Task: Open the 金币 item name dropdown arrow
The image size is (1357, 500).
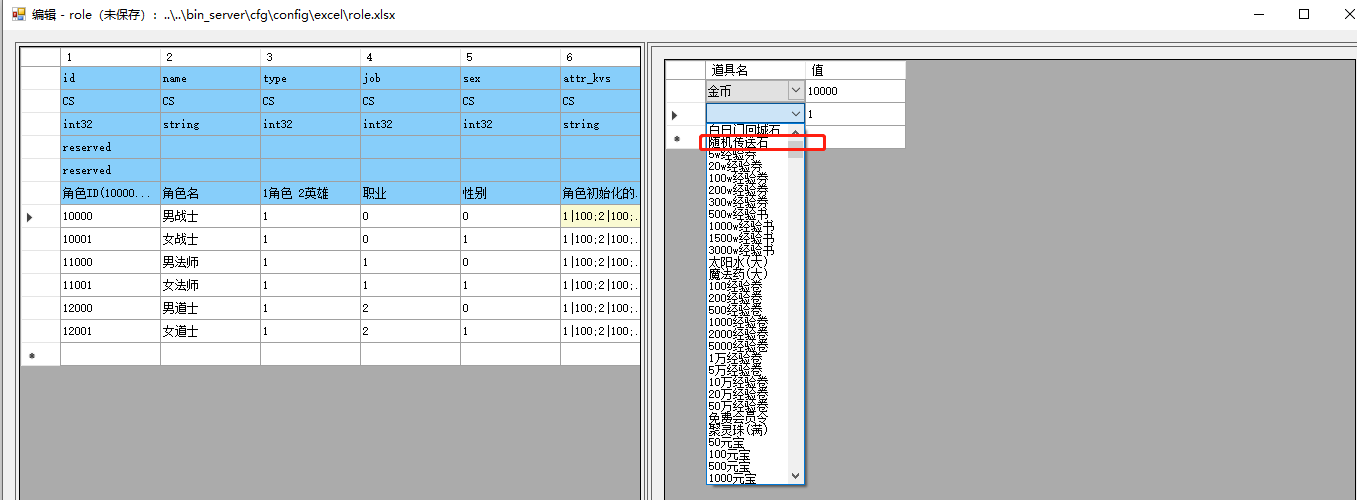Action: (796, 91)
